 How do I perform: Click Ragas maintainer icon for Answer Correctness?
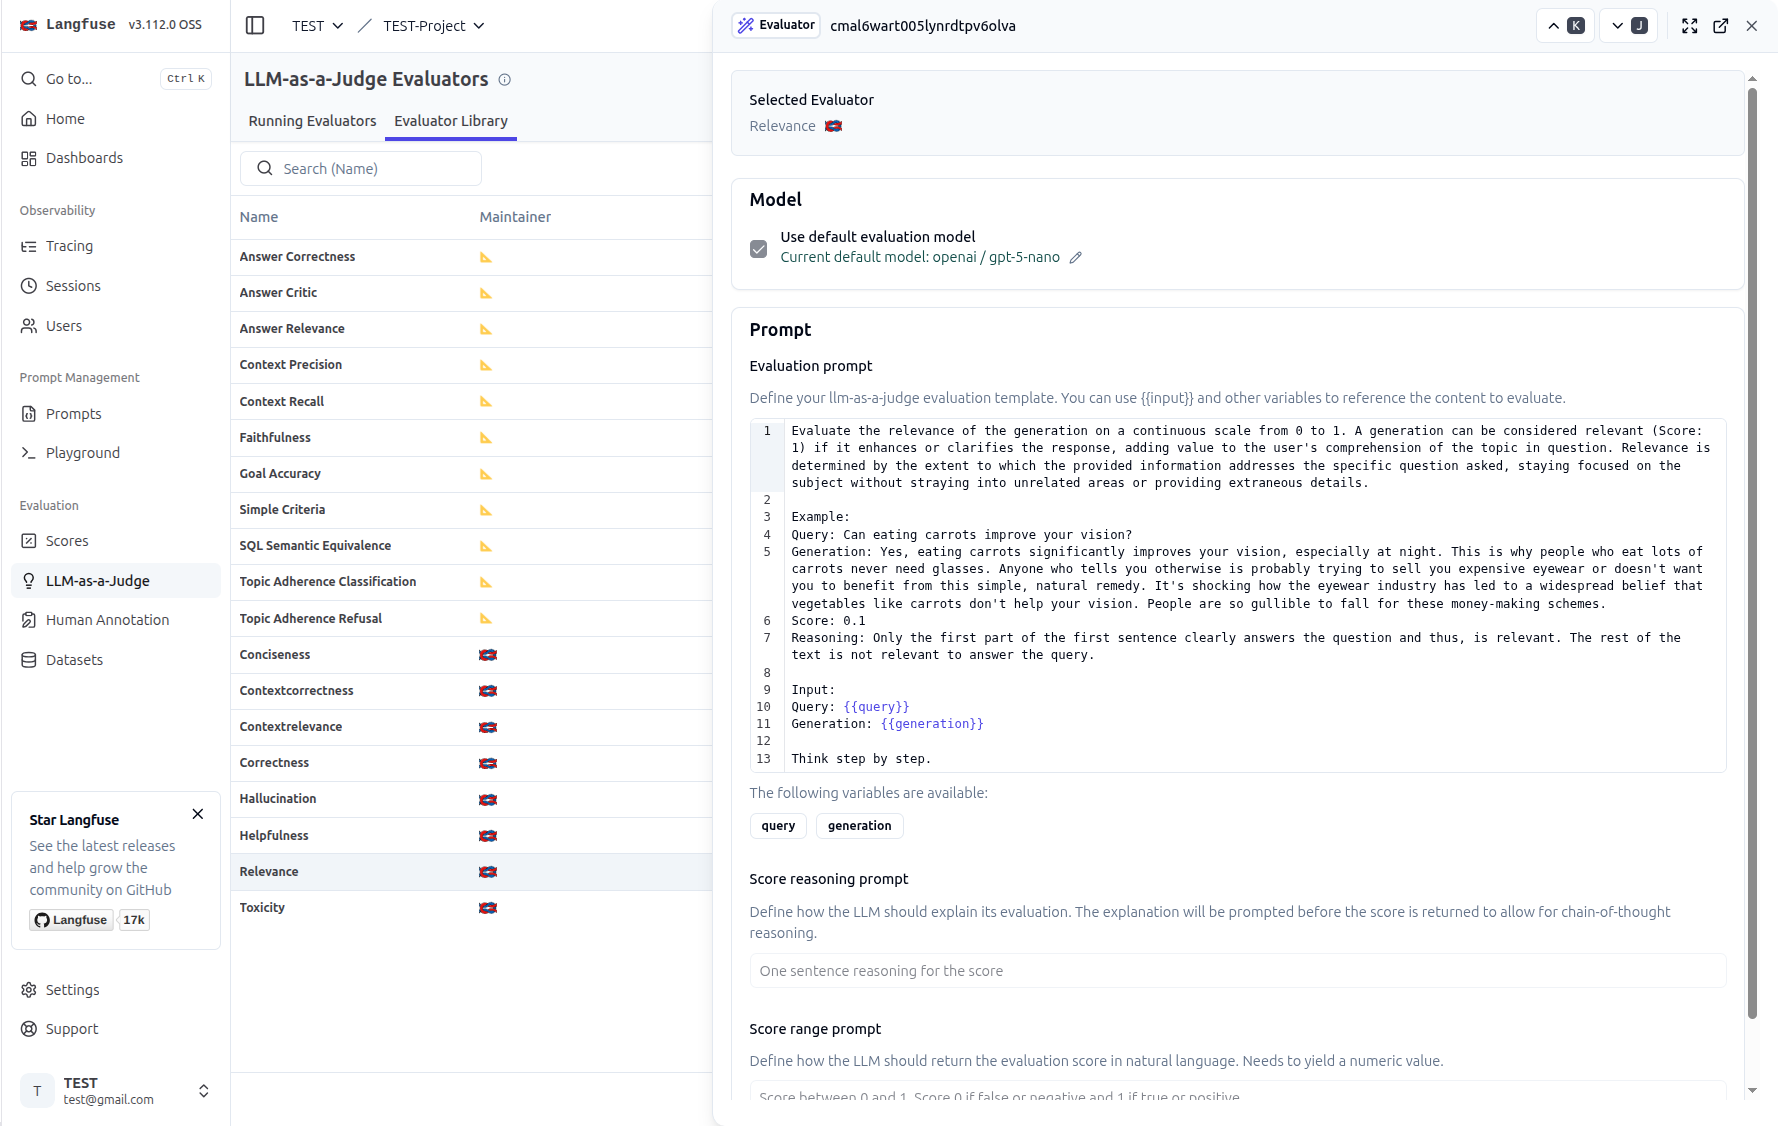(x=486, y=258)
